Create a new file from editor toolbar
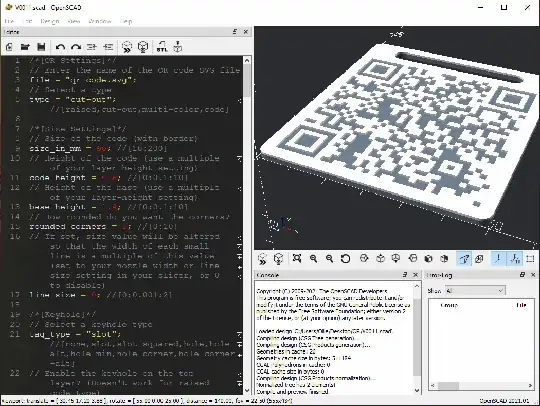 click(x=9, y=47)
